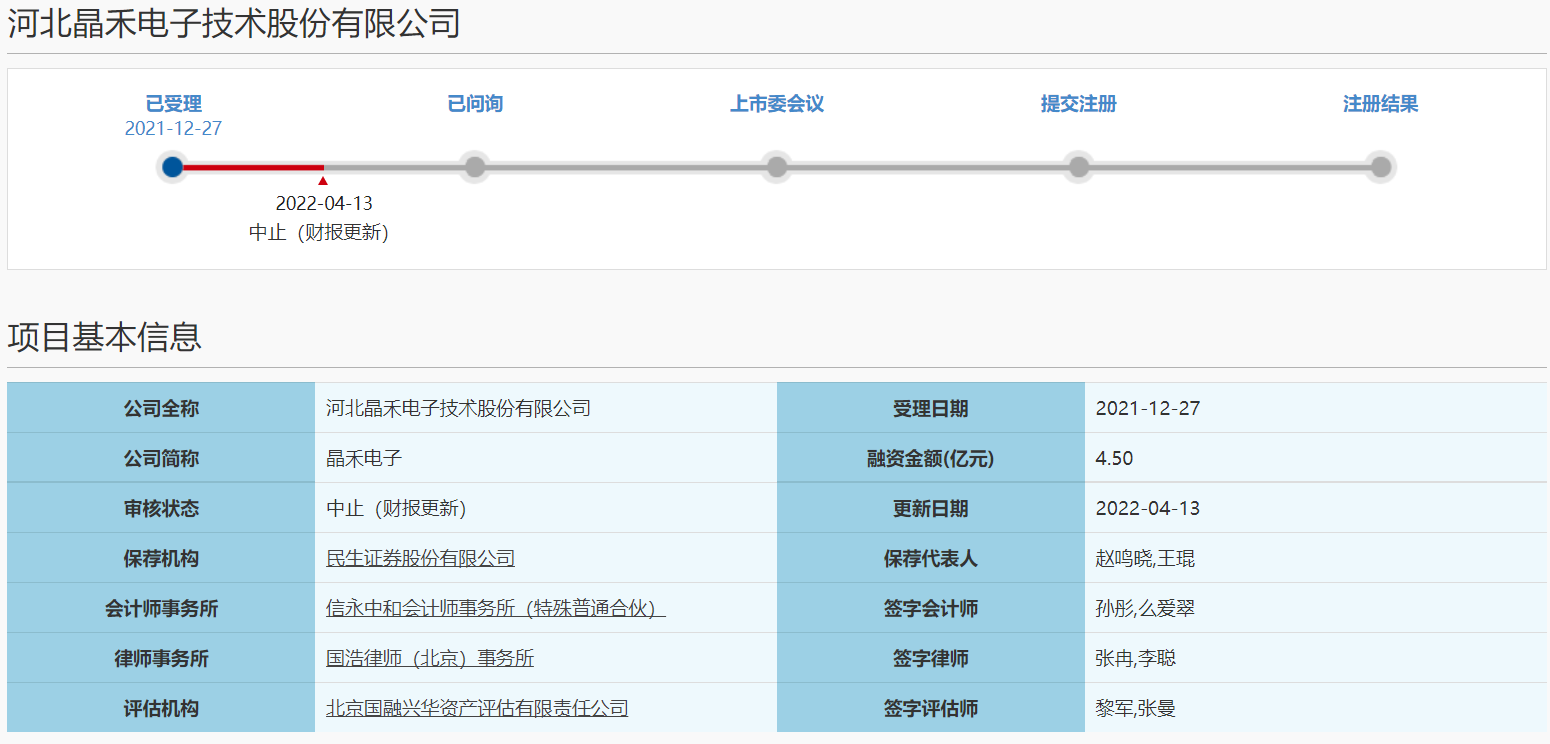
Task: Select the 已受理 stage label
Action: tap(174, 104)
